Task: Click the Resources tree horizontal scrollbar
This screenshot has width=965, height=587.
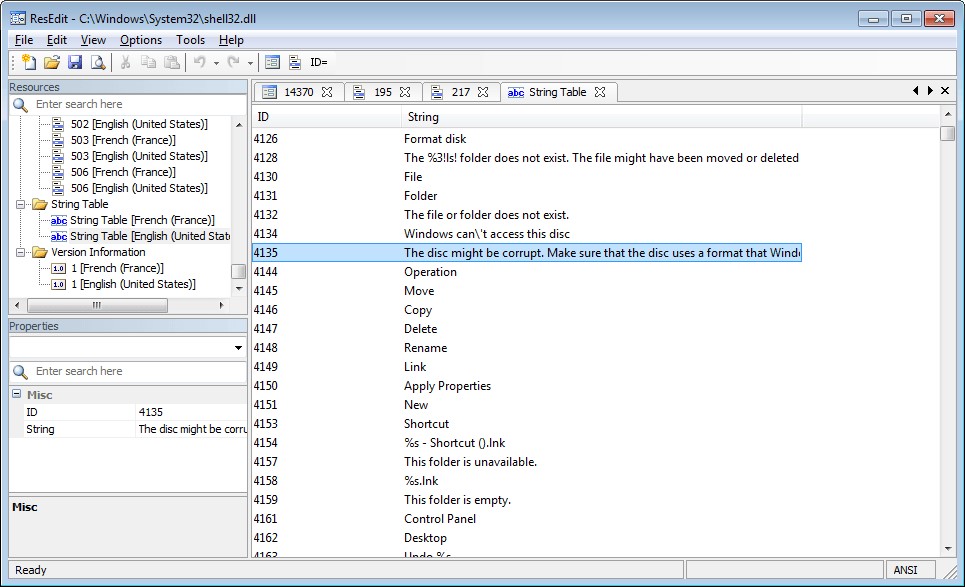Action: (96, 306)
